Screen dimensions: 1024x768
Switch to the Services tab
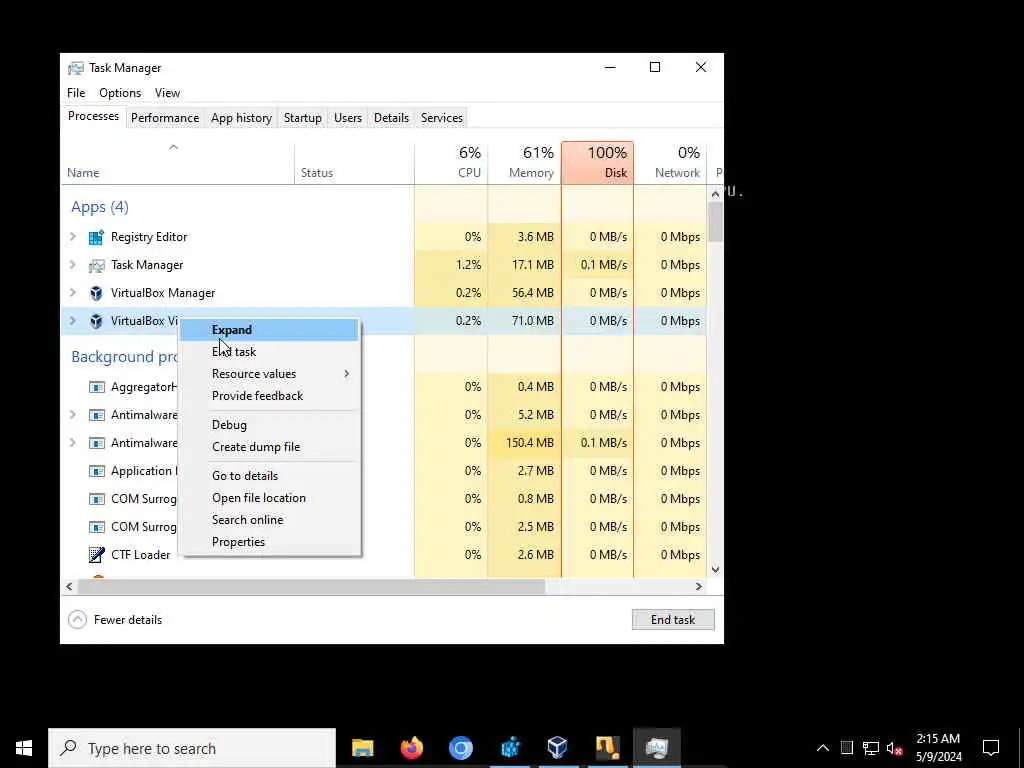click(x=441, y=118)
